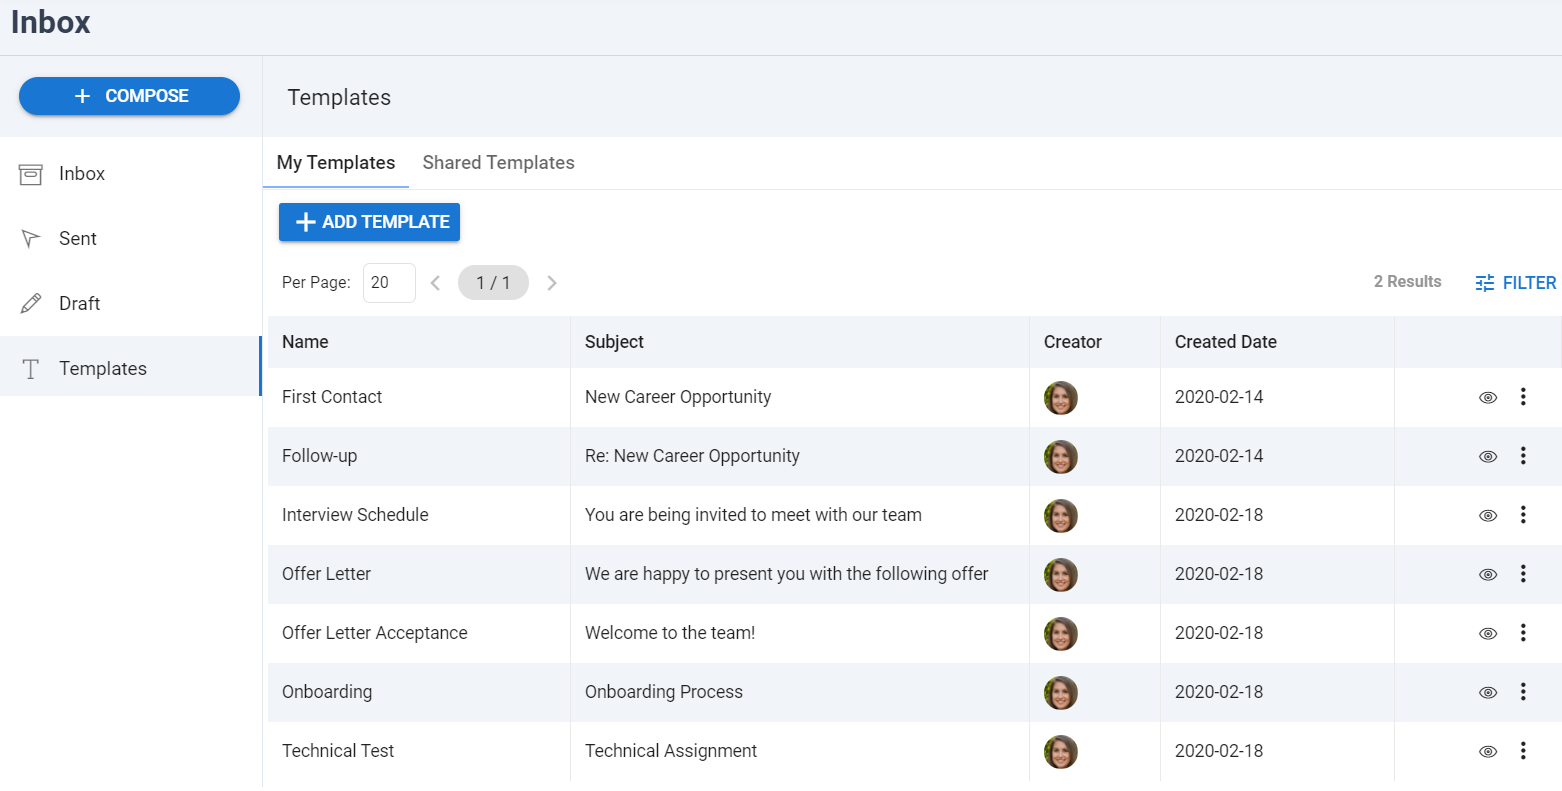Preview the Technical Test template via eye icon
Image resolution: width=1562 pixels, height=791 pixels.
click(1487, 750)
